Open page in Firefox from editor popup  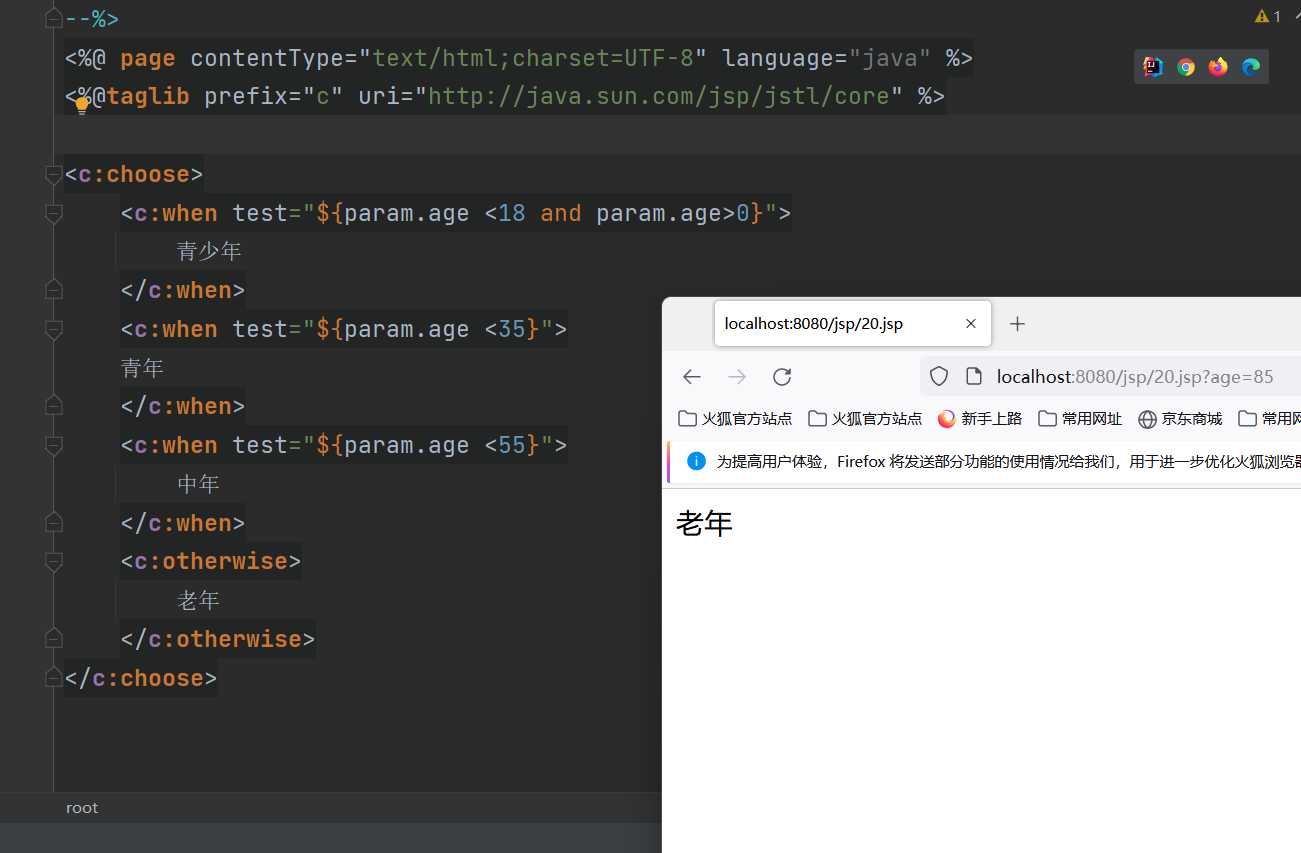click(1218, 67)
